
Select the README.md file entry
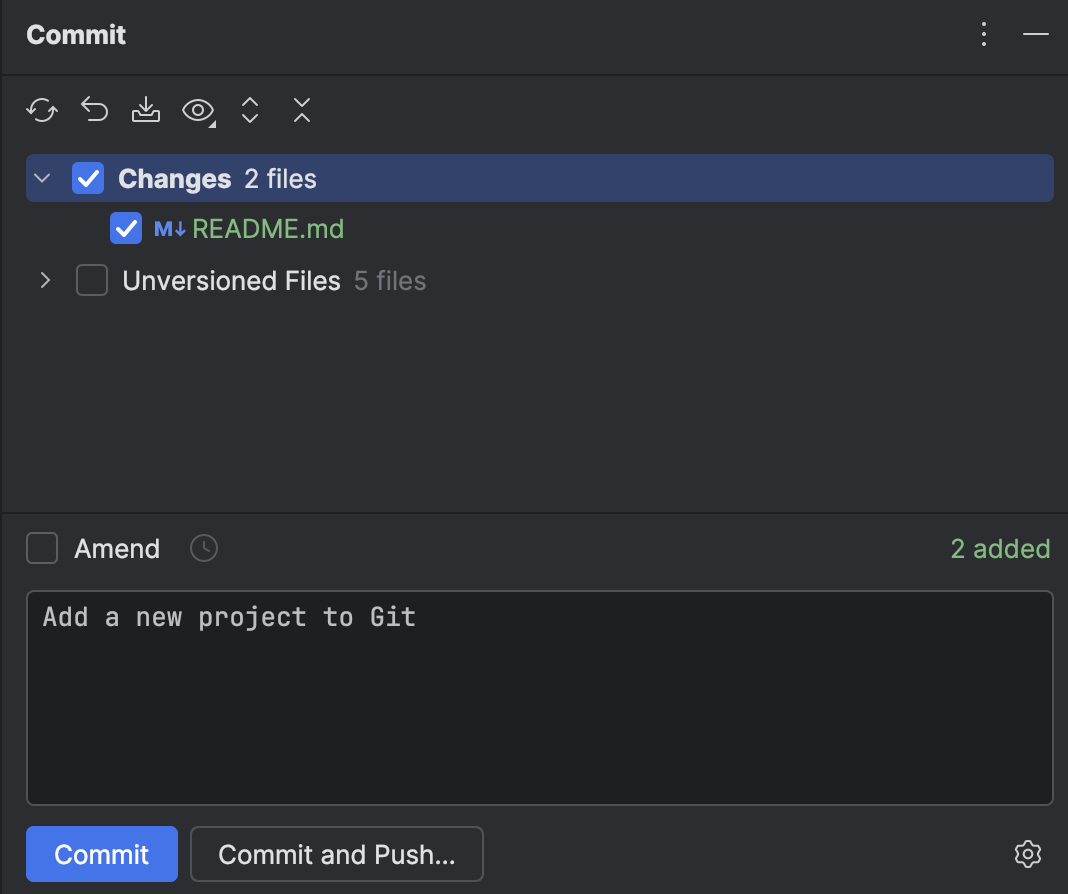[x=268, y=228]
